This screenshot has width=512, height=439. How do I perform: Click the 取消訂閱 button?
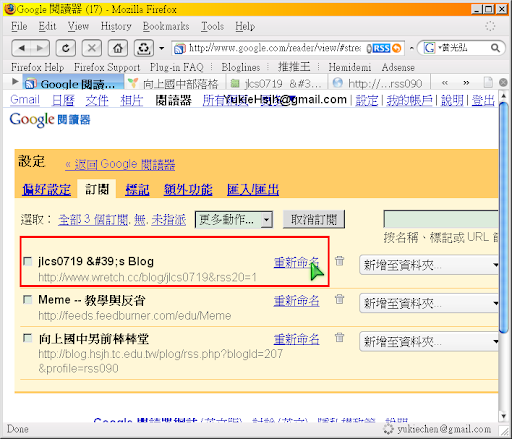coord(314,219)
